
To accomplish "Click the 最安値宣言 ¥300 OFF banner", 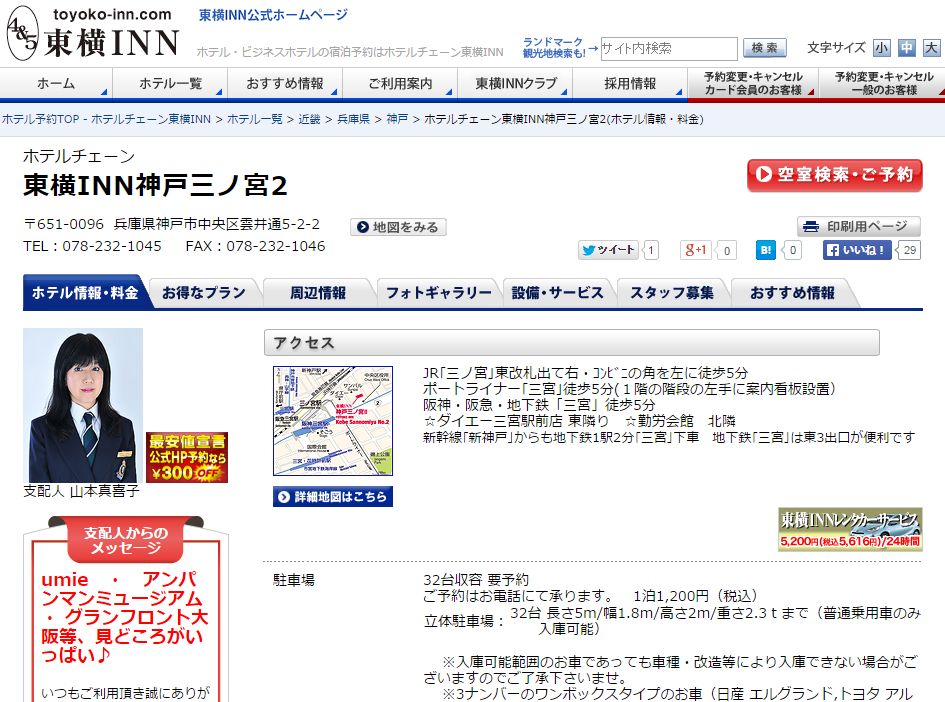I will coord(187,457).
